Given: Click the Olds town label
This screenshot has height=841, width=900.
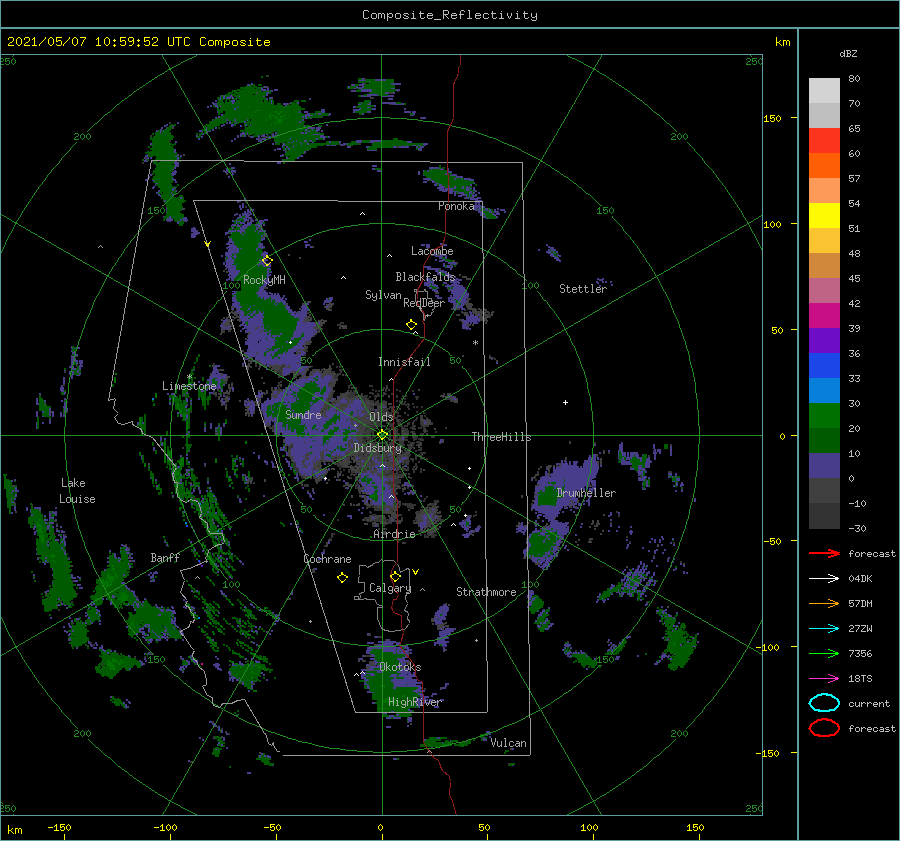Looking at the screenshot, I should point(381,417).
